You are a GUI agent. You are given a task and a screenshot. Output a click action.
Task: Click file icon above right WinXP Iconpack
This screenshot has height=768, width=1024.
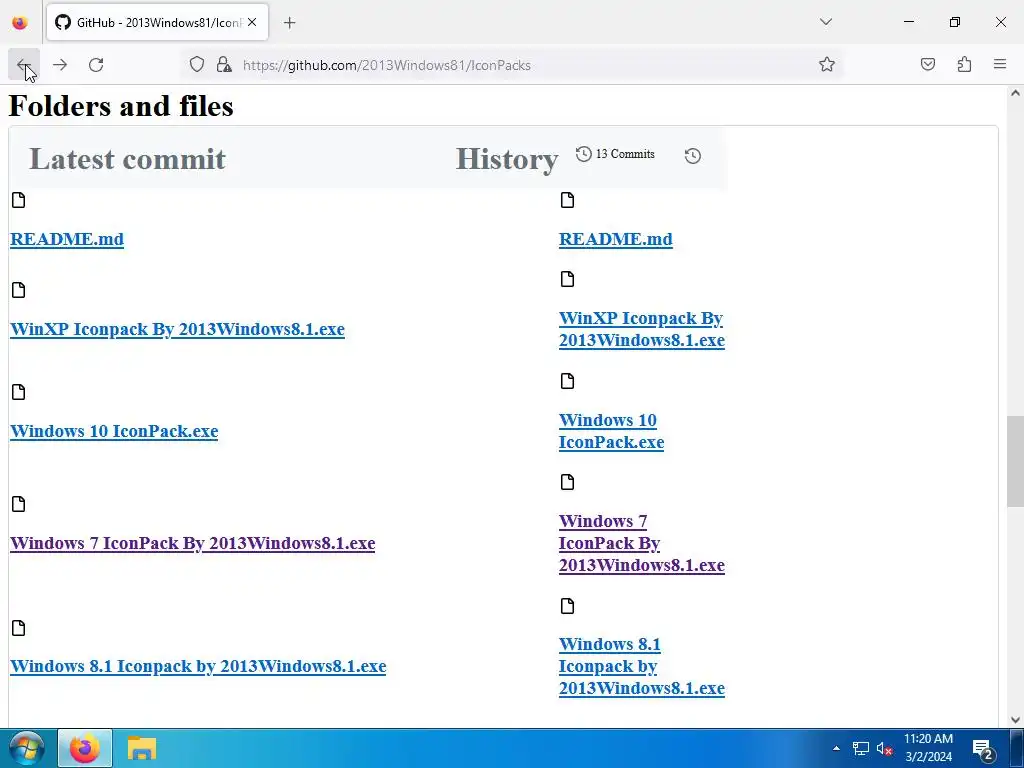(x=568, y=280)
